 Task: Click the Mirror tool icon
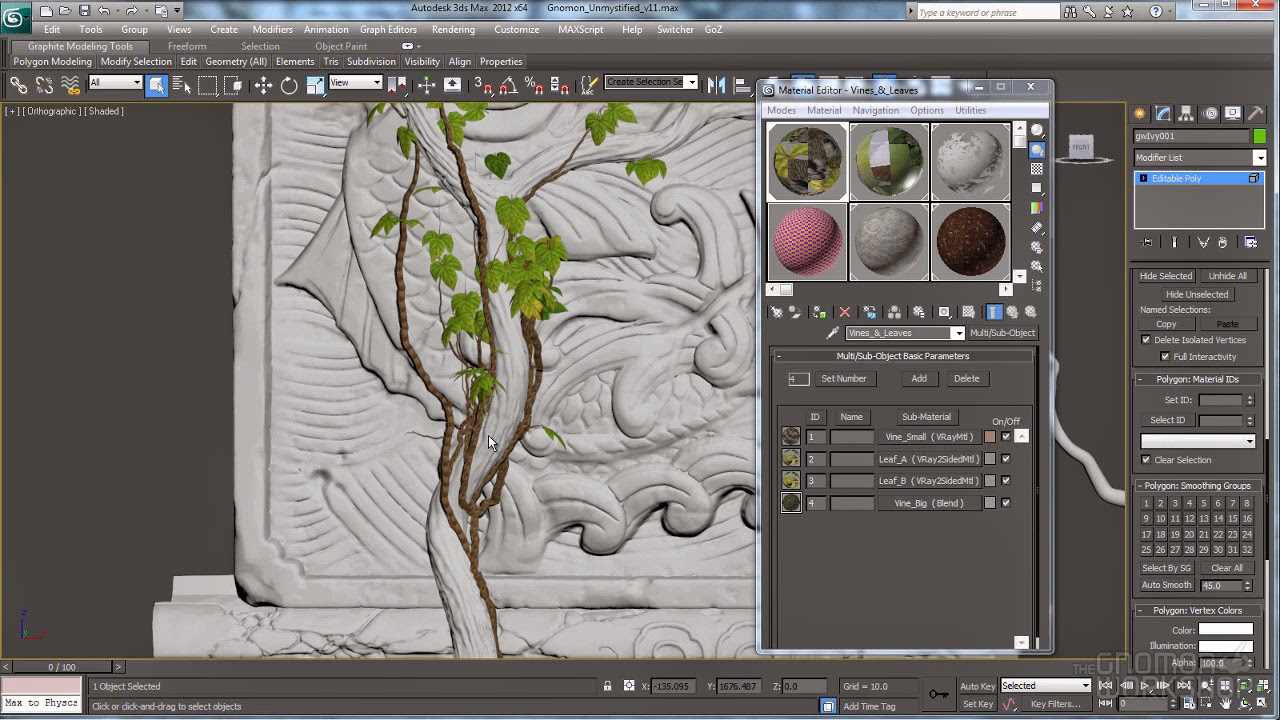pos(716,86)
